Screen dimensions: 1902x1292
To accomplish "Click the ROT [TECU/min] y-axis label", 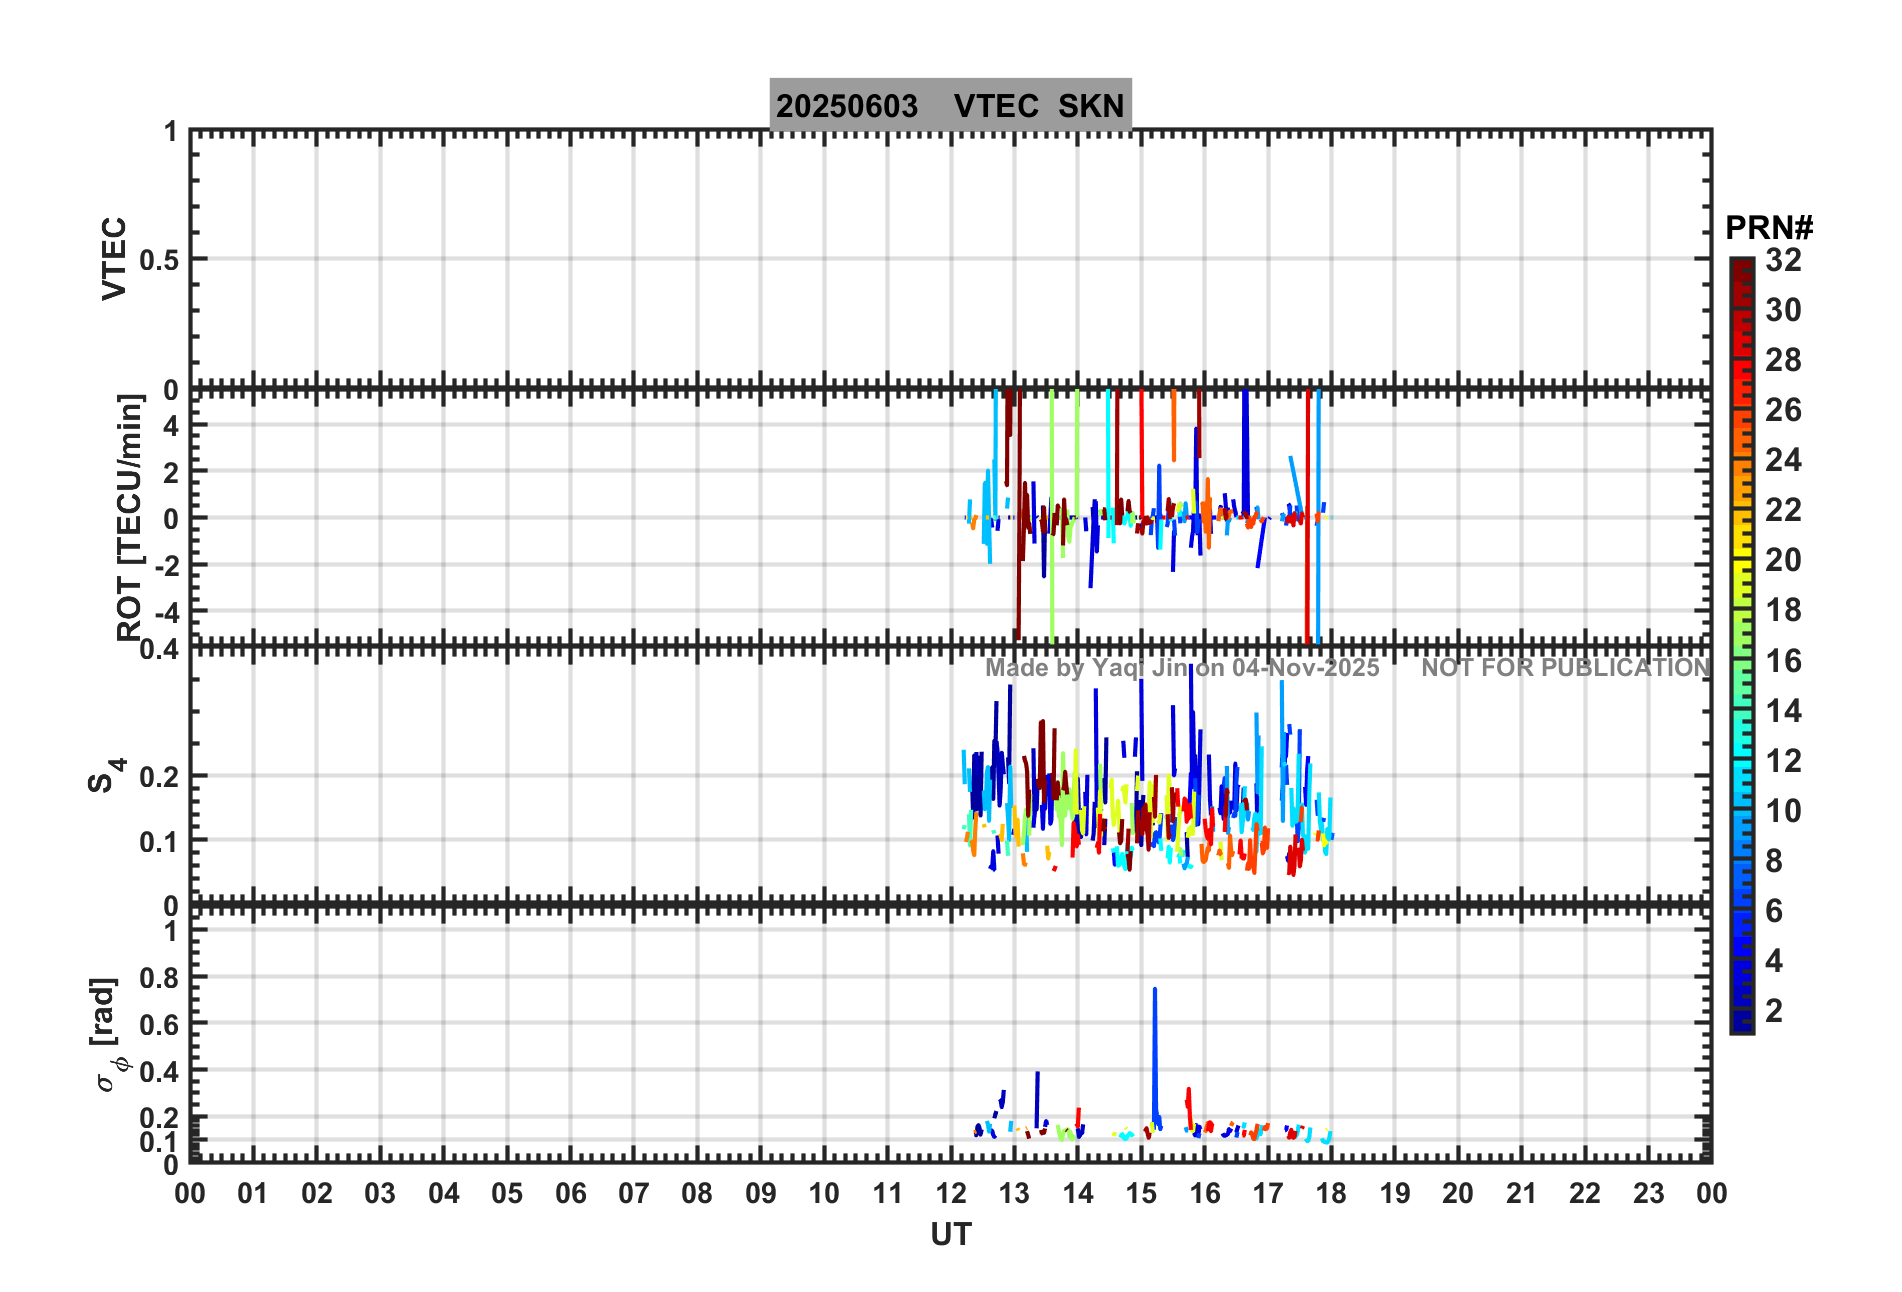I will pyautogui.click(x=130, y=517).
